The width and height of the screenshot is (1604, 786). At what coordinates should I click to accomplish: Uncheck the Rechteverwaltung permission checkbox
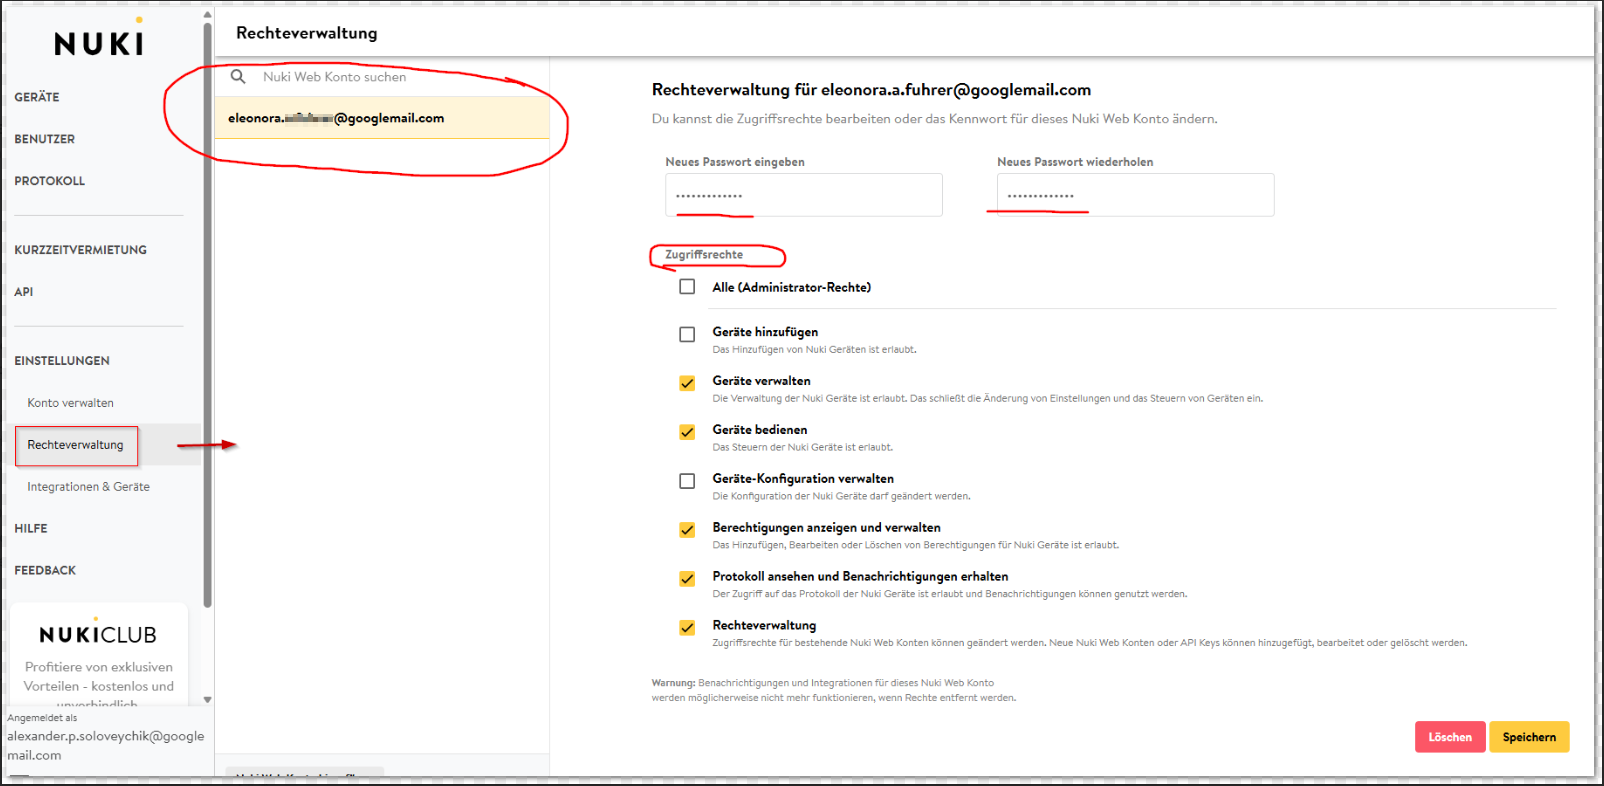pyautogui.click(x=687, y=628)
